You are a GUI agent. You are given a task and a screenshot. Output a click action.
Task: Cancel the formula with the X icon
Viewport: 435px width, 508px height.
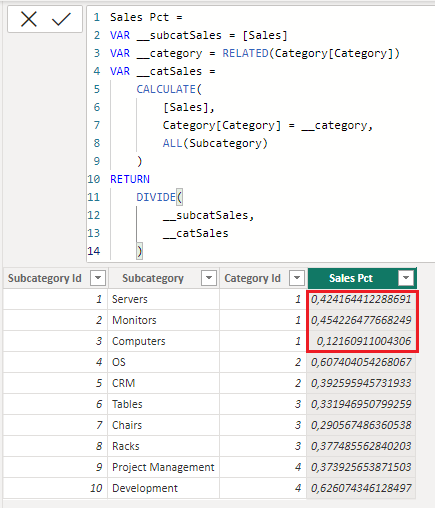click(29, 19)
